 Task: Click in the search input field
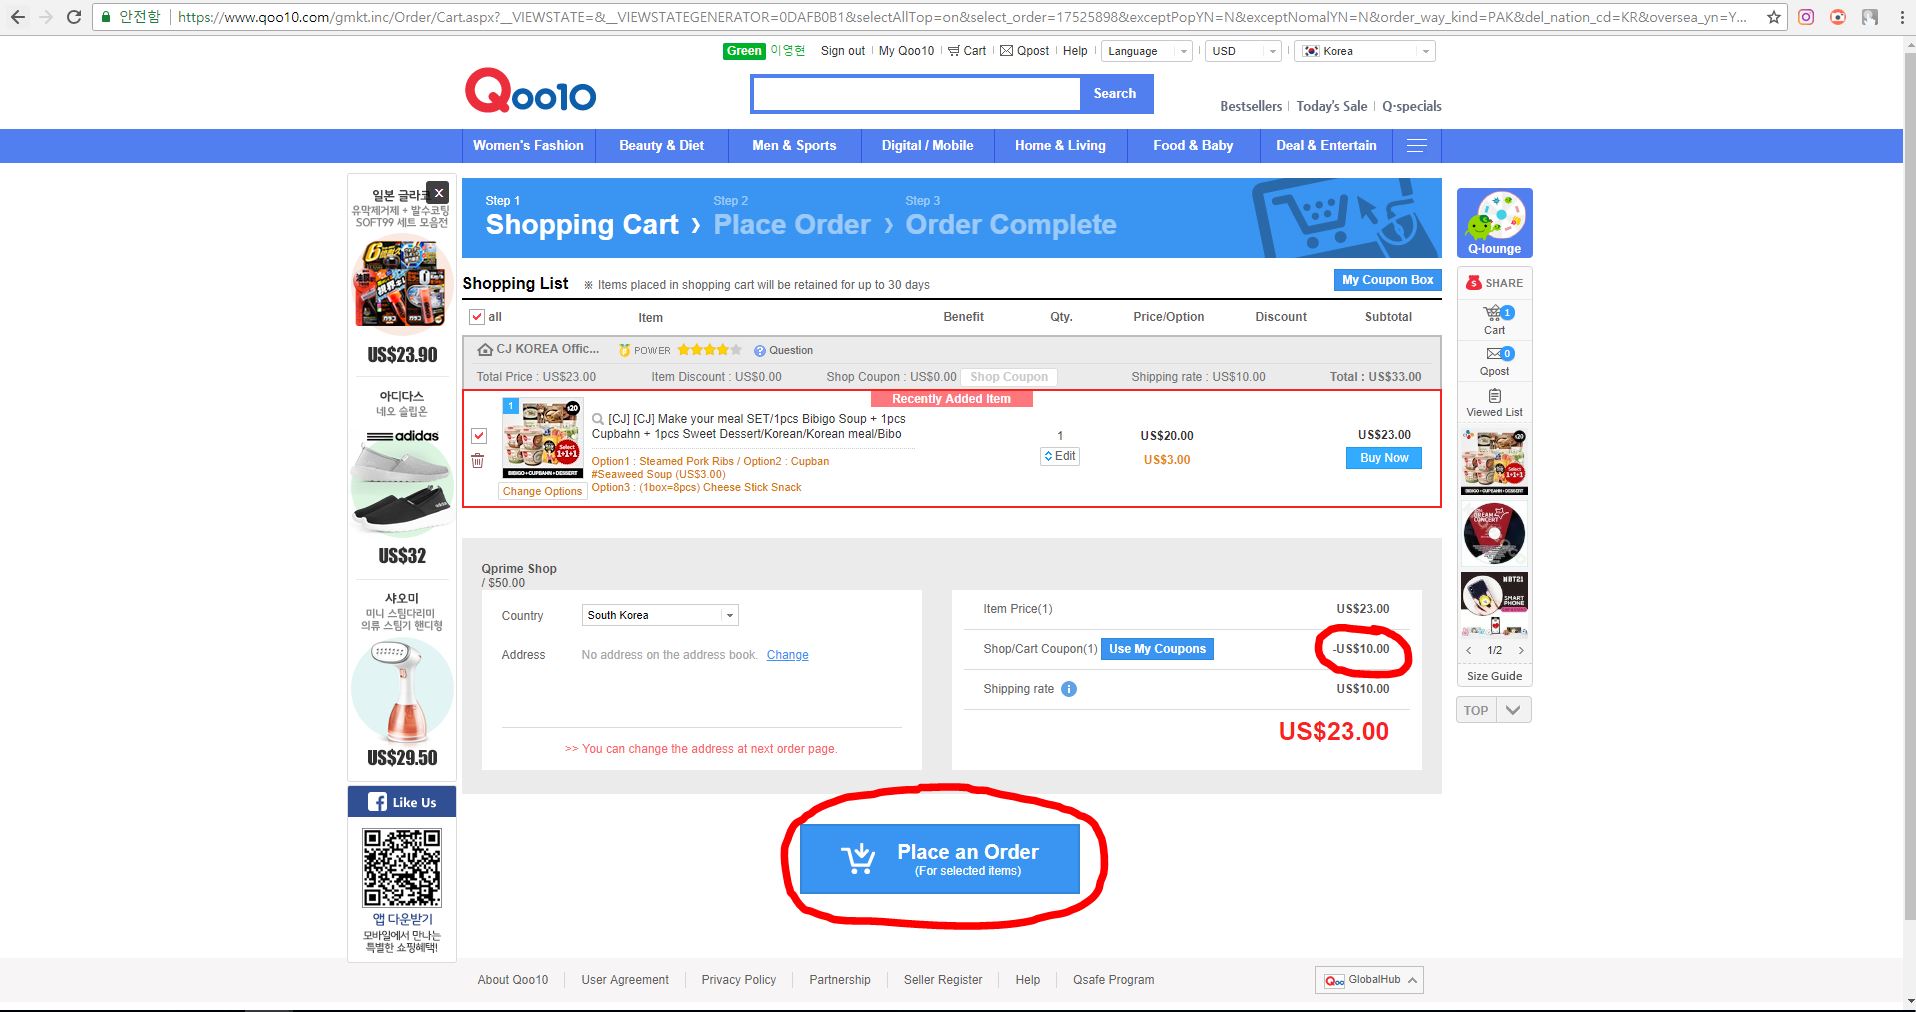click(x=916, y=94)
